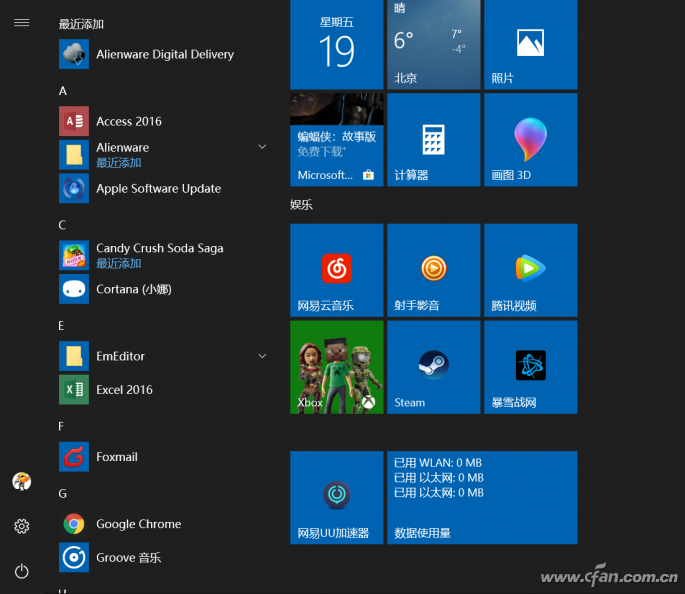Image resolution: width=685 pixels, height=594 pixels.
Task: Click the Power button icon
Action: (21, 571)
